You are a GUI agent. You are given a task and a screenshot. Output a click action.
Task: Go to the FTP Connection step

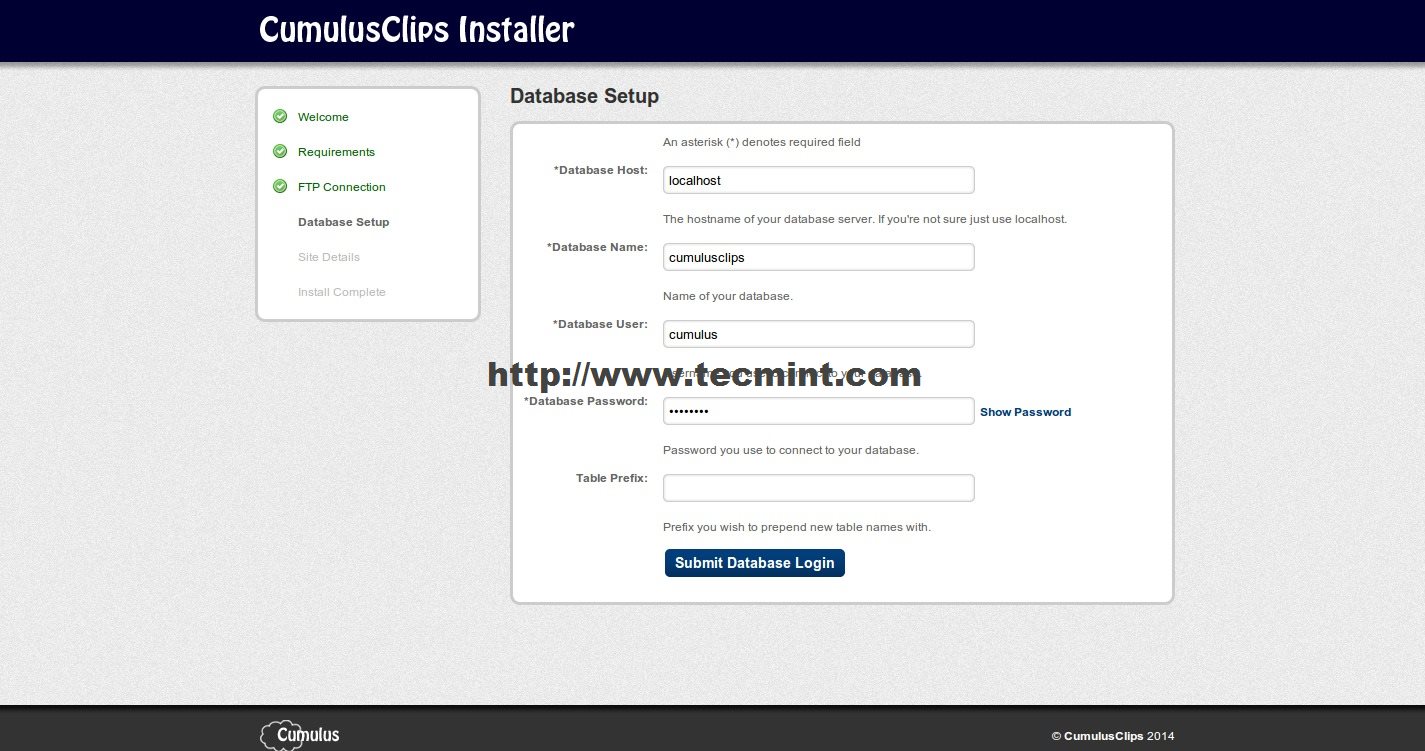(x=341, y=187)
